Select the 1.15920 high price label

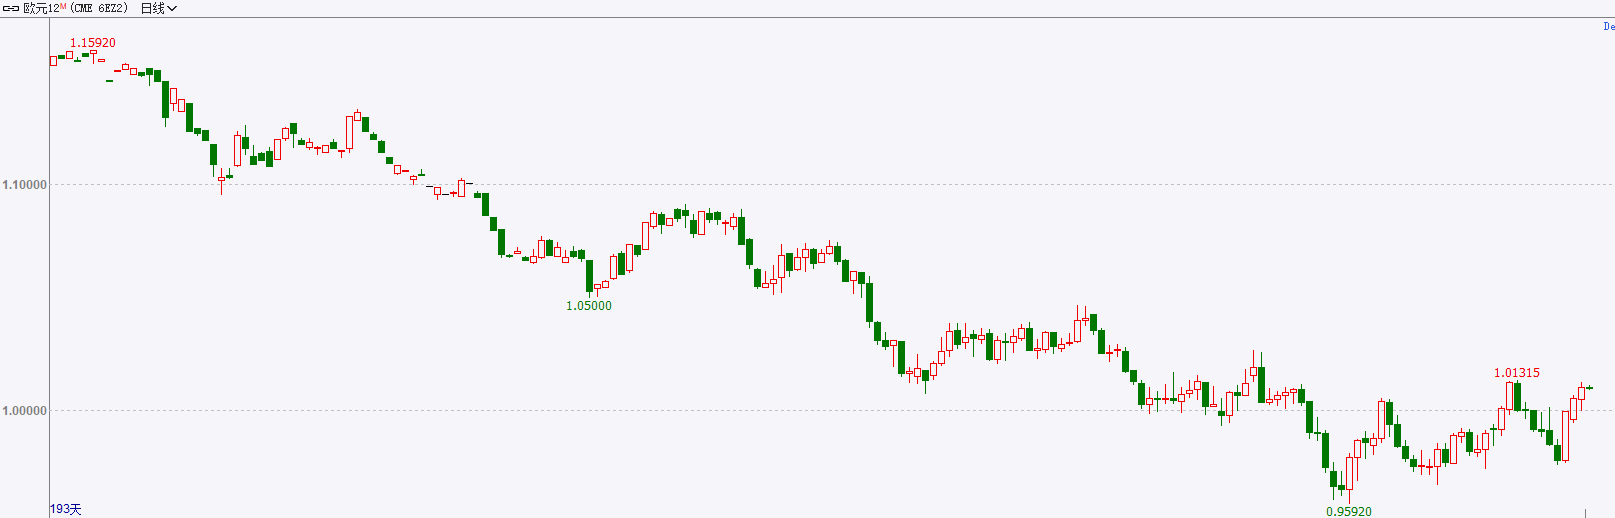[x=92, y=43]
